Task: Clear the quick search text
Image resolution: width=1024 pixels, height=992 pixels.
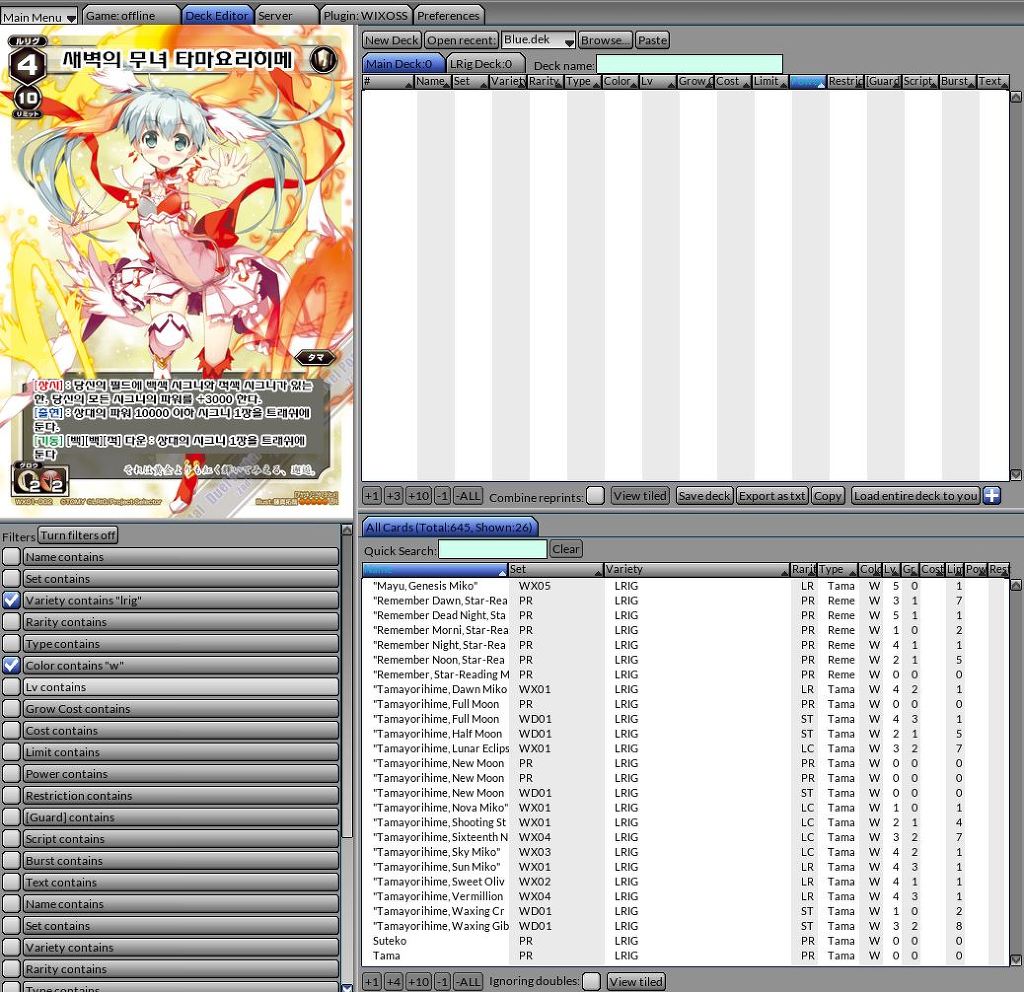Action: click(x=566, y=549)
